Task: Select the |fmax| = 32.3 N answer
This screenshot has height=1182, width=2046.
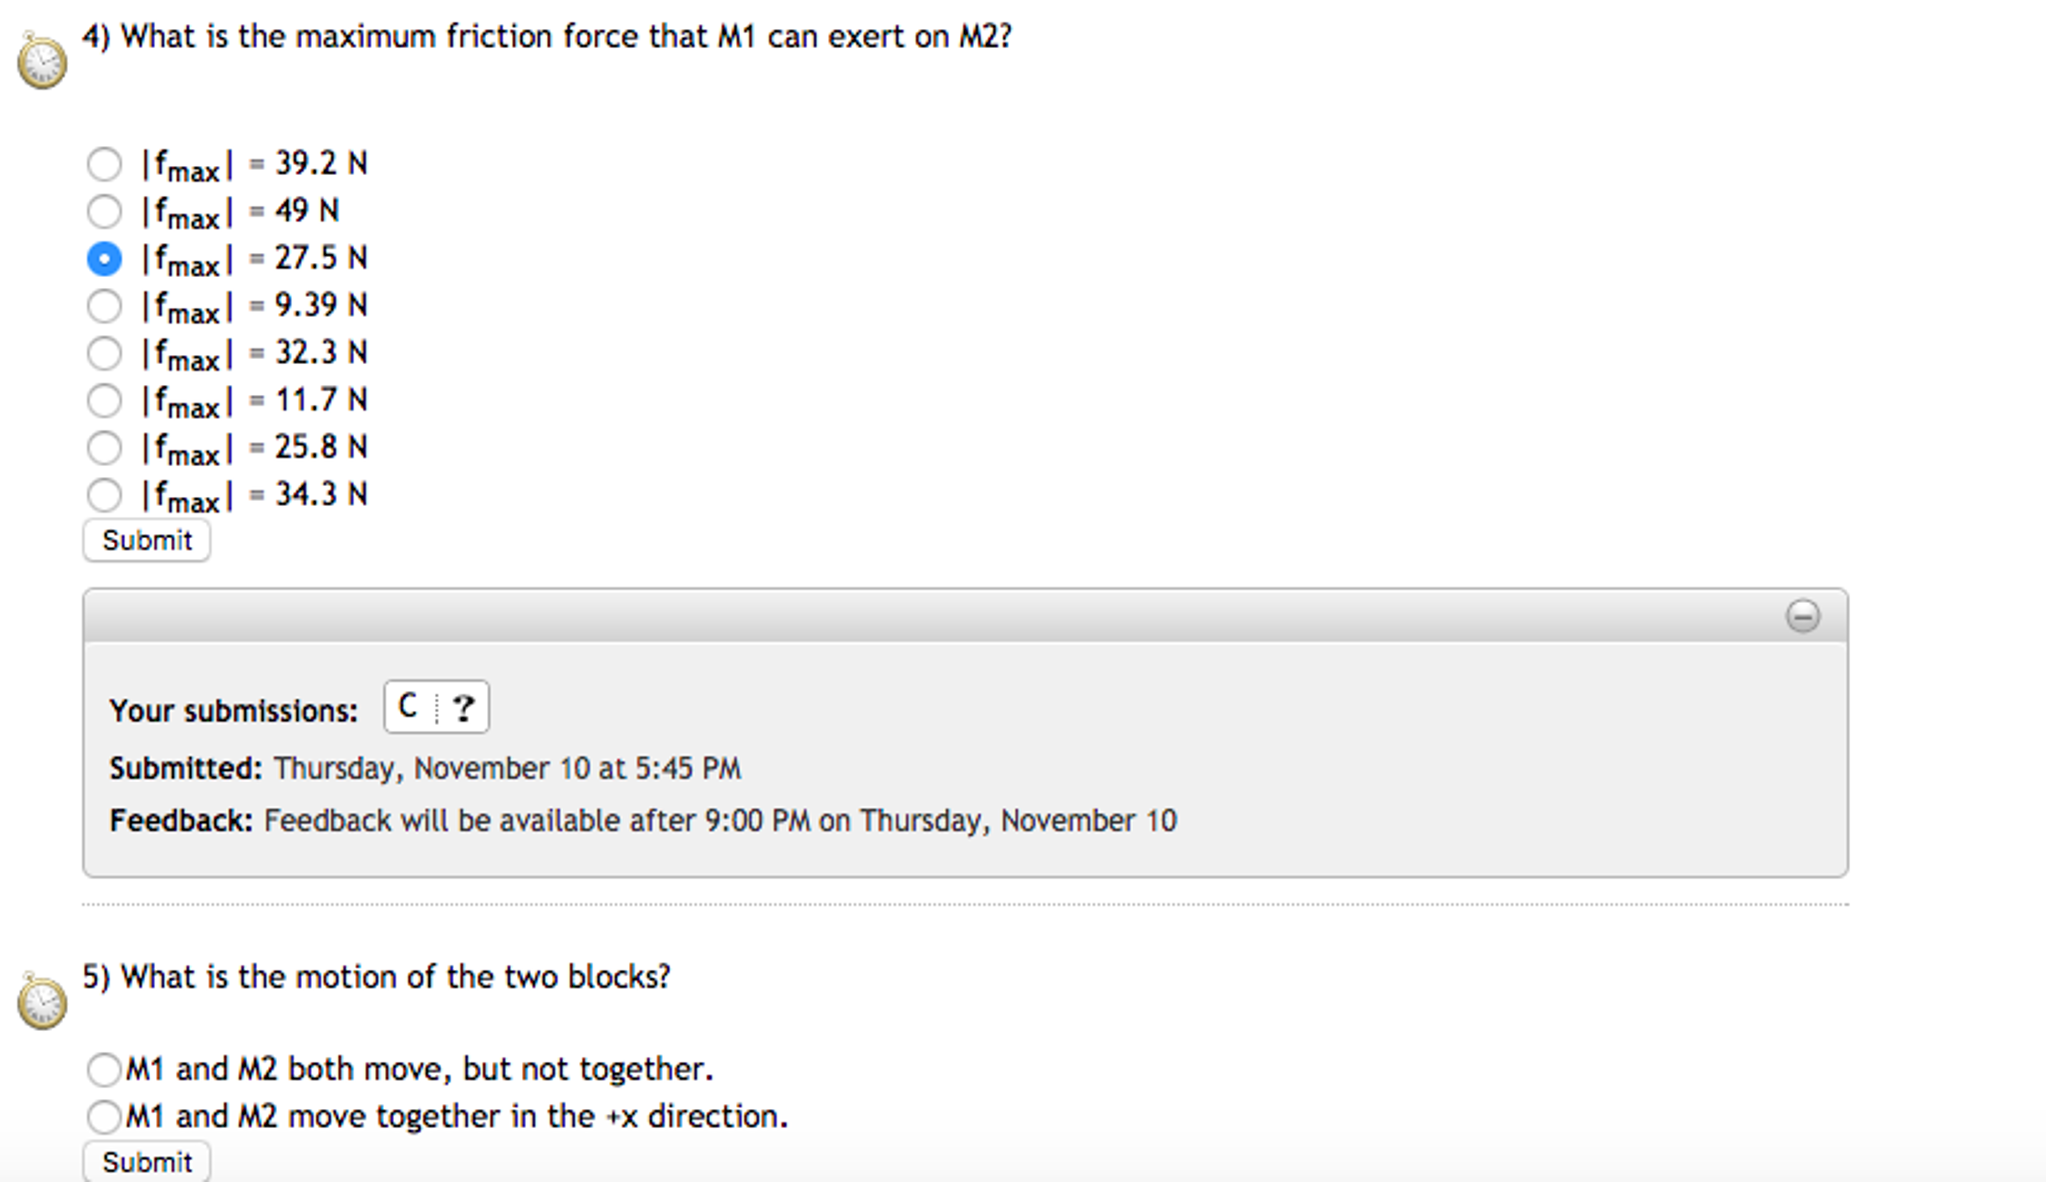Action: (104, 353)
